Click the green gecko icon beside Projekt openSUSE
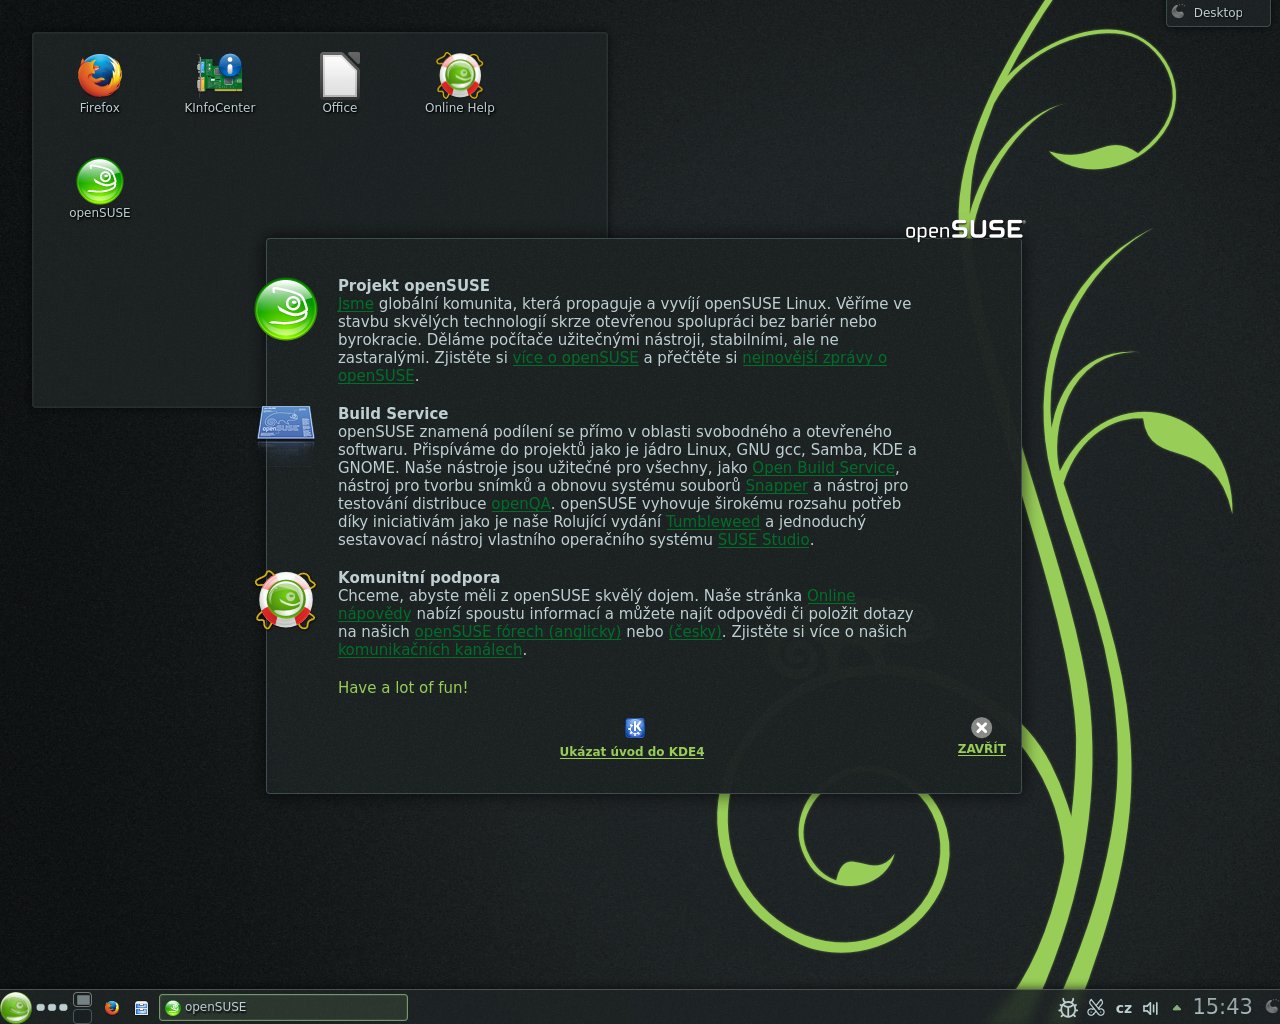1280x1024 pixels. pyautogui.click(x=286, y=309)
